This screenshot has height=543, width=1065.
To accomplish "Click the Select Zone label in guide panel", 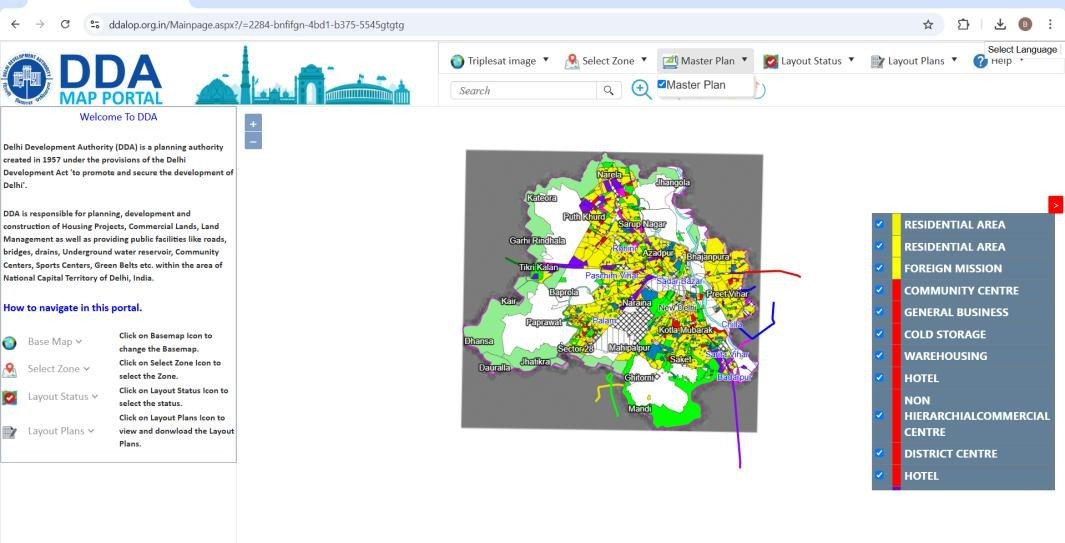I will pyautogui.click(x=54, y=368).
